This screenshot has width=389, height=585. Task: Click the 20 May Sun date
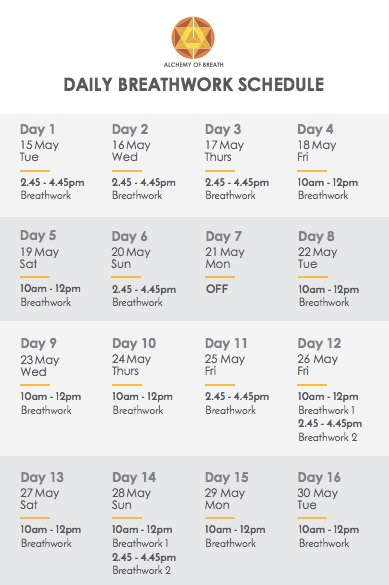[131, 258]
